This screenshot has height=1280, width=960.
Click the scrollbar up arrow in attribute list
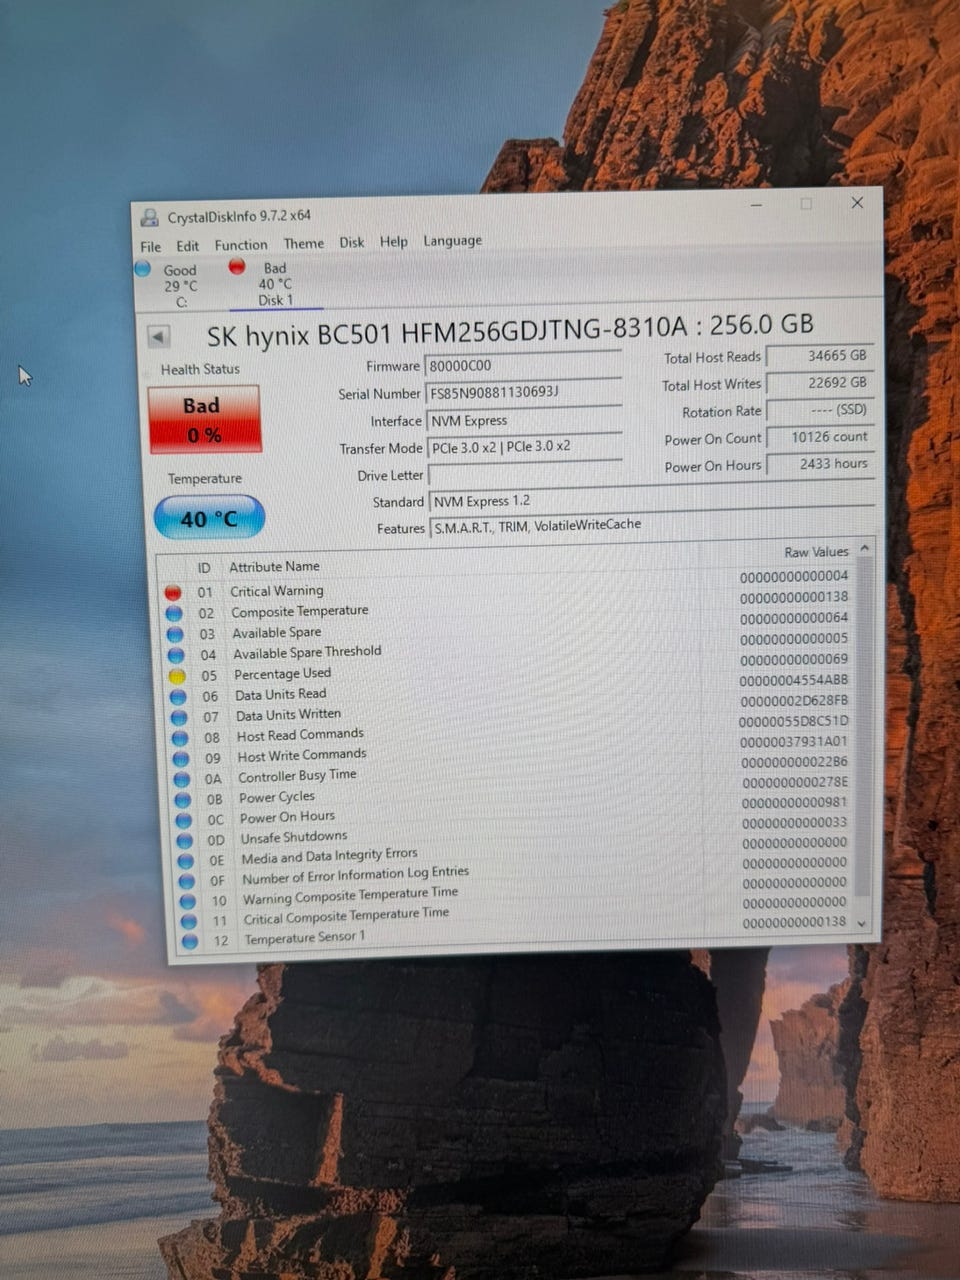pos(865,549)
